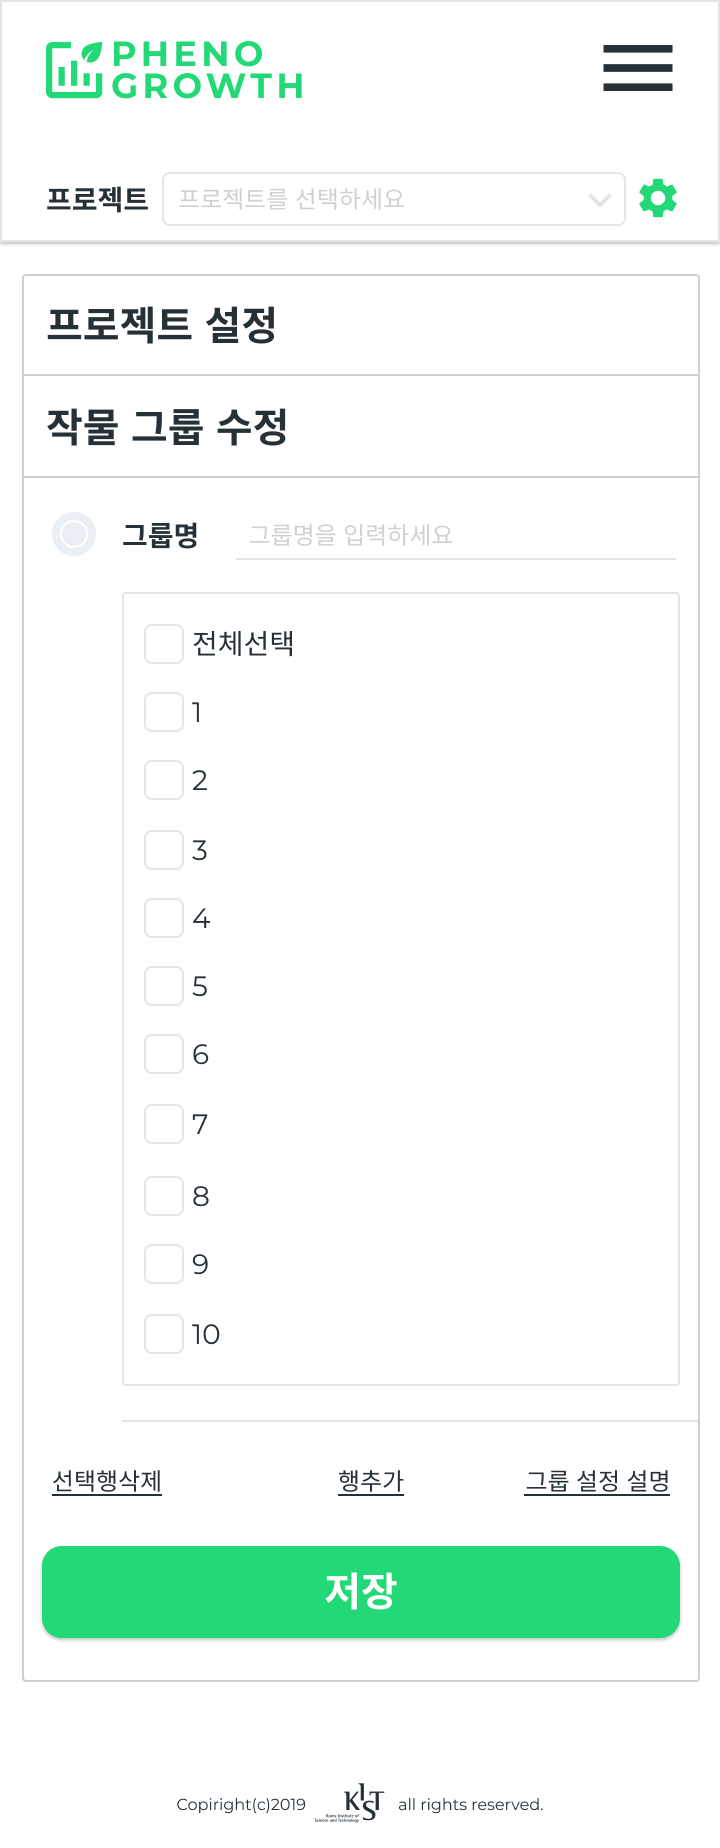Open the 그룹 설정 설명 link
Screen dimensions: 720x1848
[x=598, y=1481]
